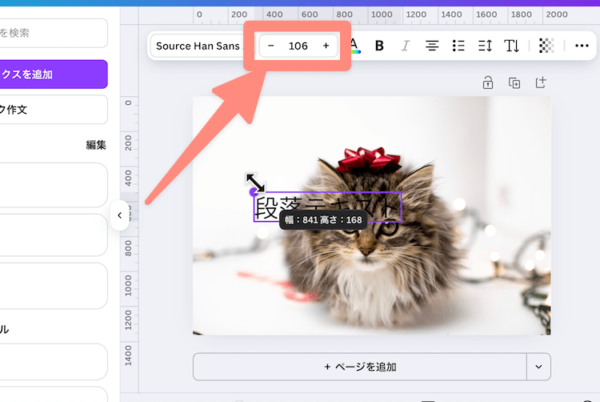The height and width of the screenshot is (402, 600).
Task: Click the 編集 link
Action: (96, 145)
